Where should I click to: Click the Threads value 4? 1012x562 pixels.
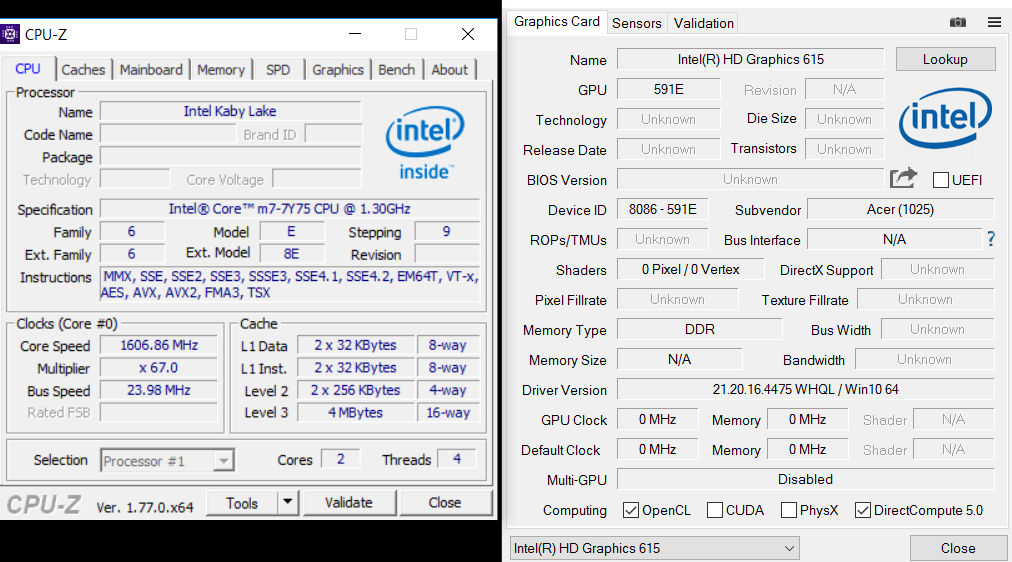click(x=457, y=459)
